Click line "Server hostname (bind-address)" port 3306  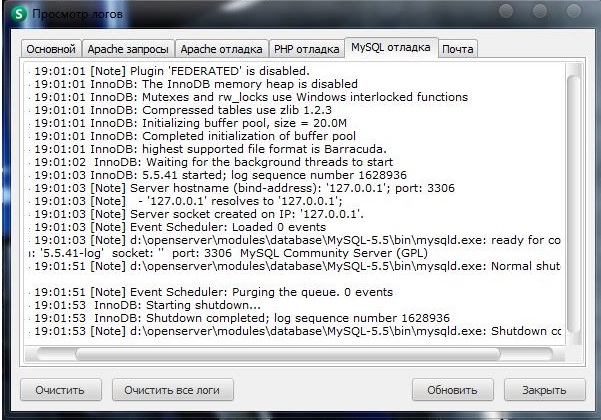tap(244, 189)
